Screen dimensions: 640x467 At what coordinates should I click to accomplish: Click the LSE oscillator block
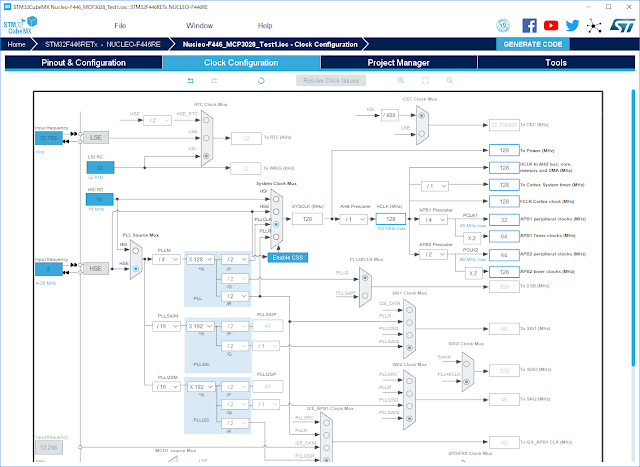click(x=96, y=138)
